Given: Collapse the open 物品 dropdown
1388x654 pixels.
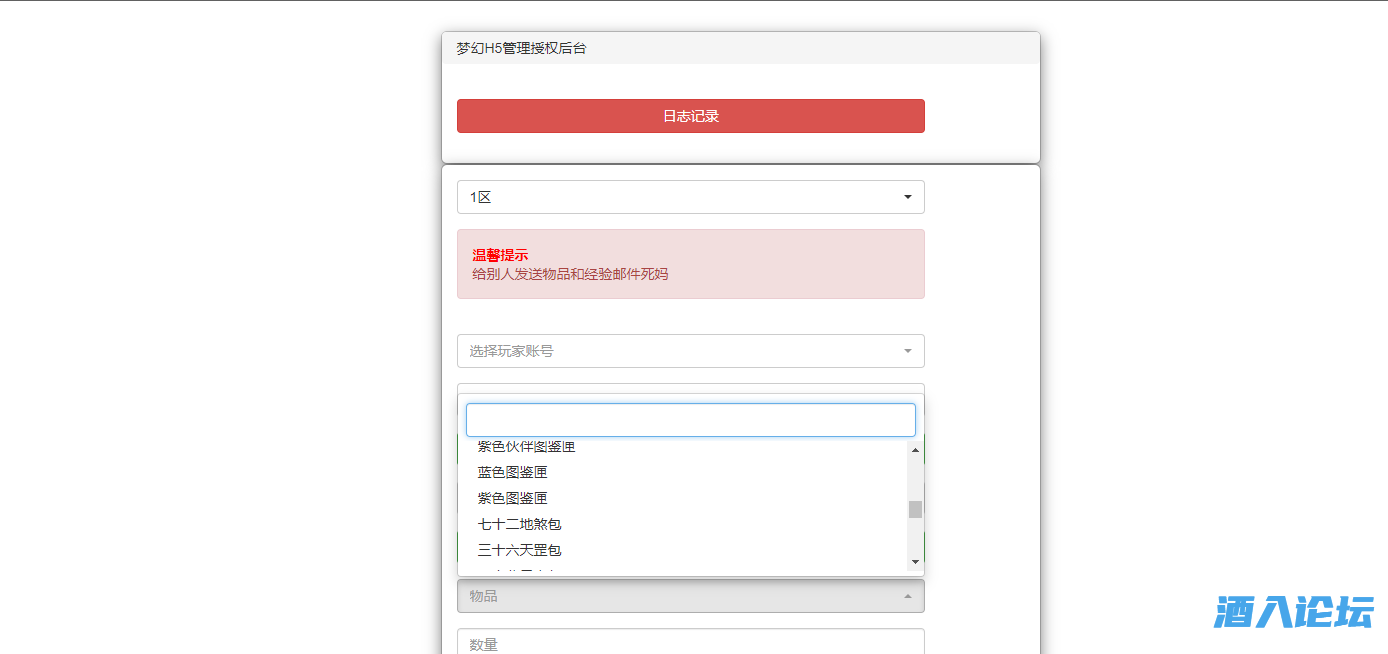Looking at the screenshot, I should point(680,596).
